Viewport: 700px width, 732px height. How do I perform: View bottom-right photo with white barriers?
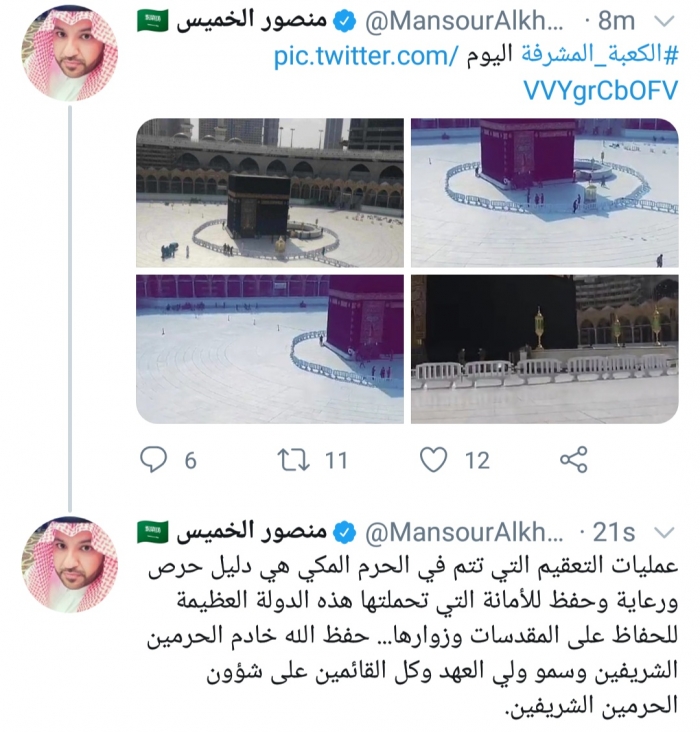pos(545,349)
